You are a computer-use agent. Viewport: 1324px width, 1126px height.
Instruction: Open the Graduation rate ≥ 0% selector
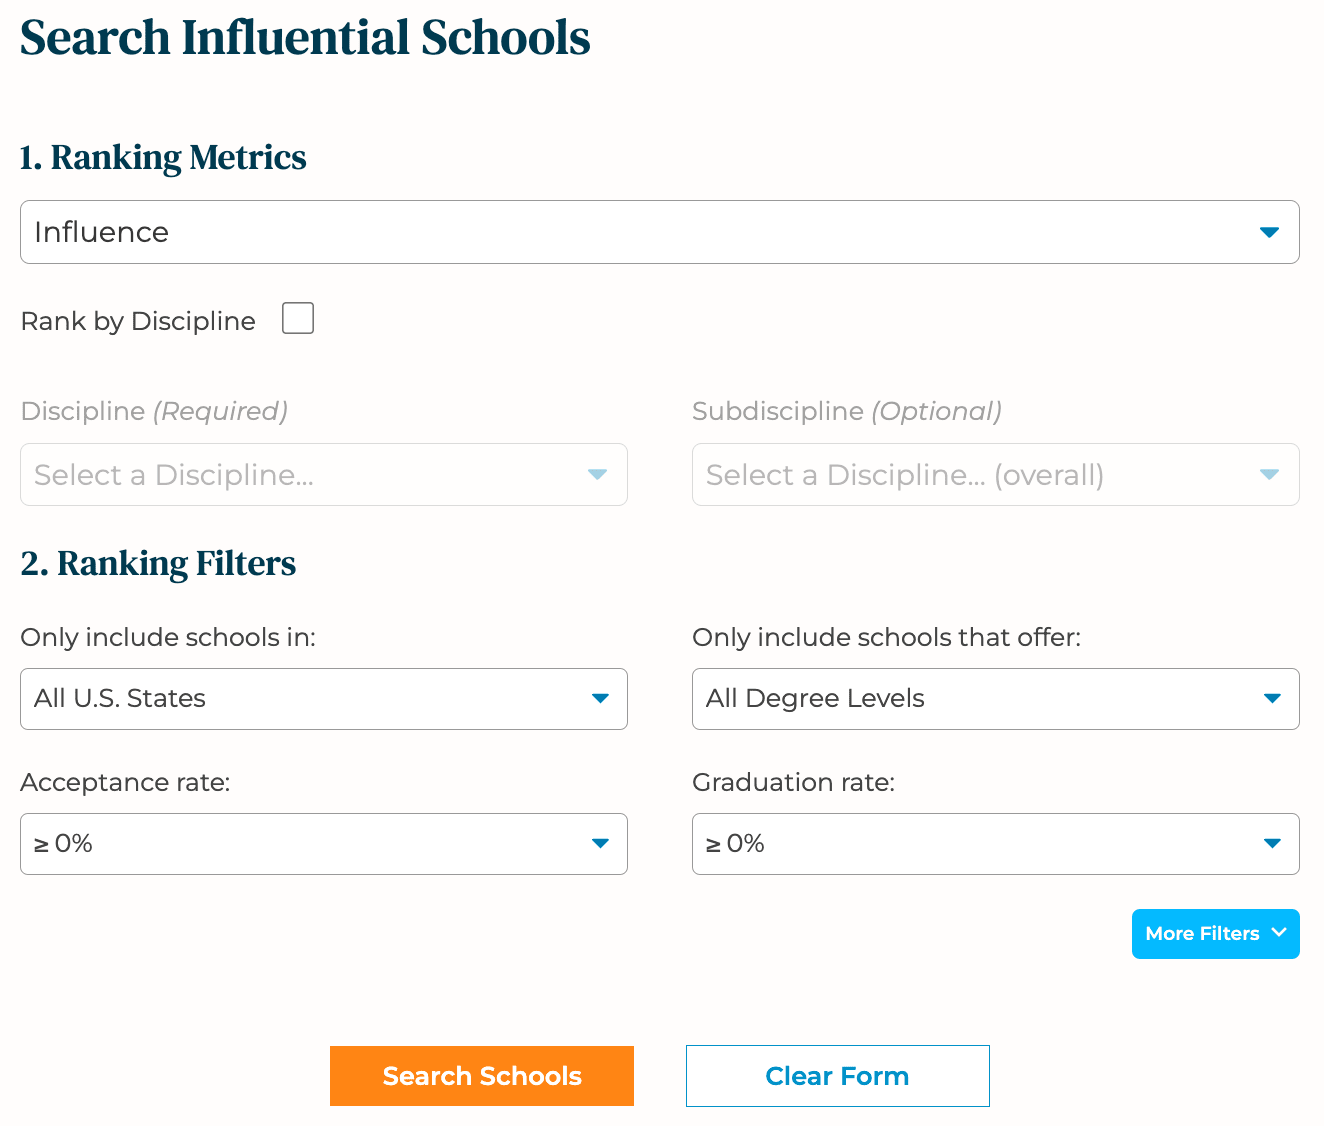(995, 844)
